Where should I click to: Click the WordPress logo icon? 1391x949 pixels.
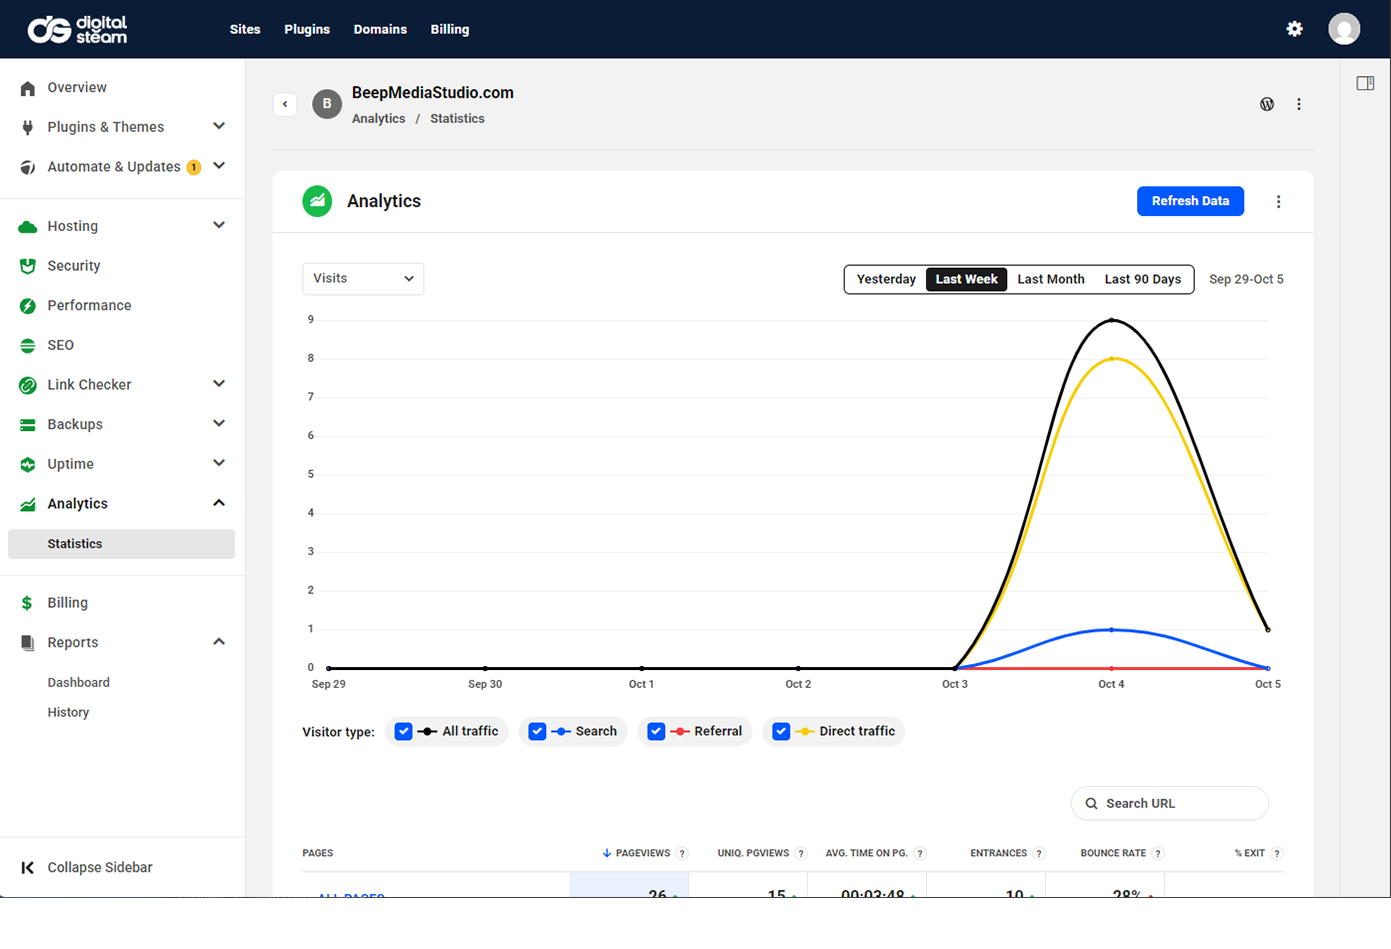(x=1267, y=104)
